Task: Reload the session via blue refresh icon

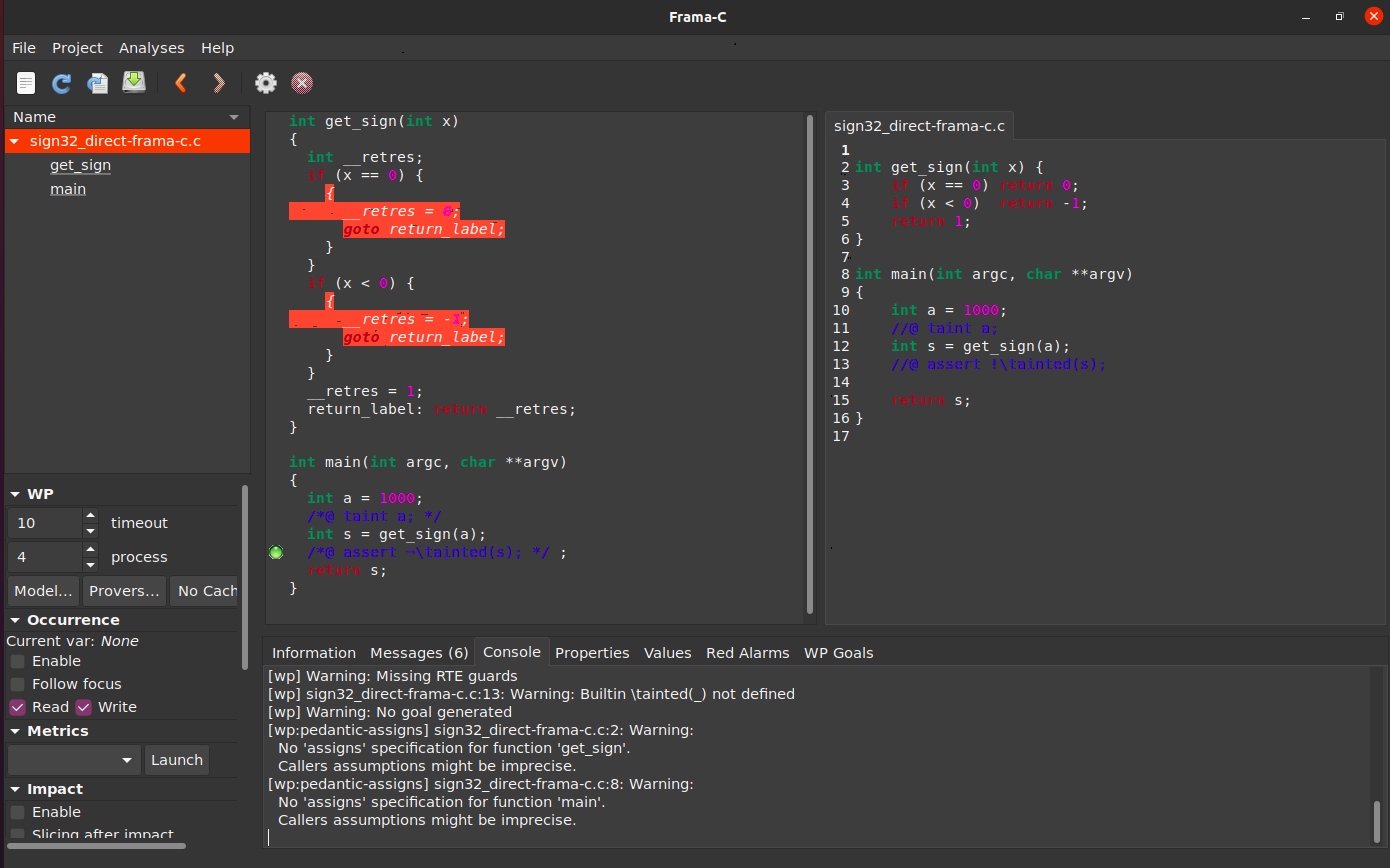Action: pos(62,83)
